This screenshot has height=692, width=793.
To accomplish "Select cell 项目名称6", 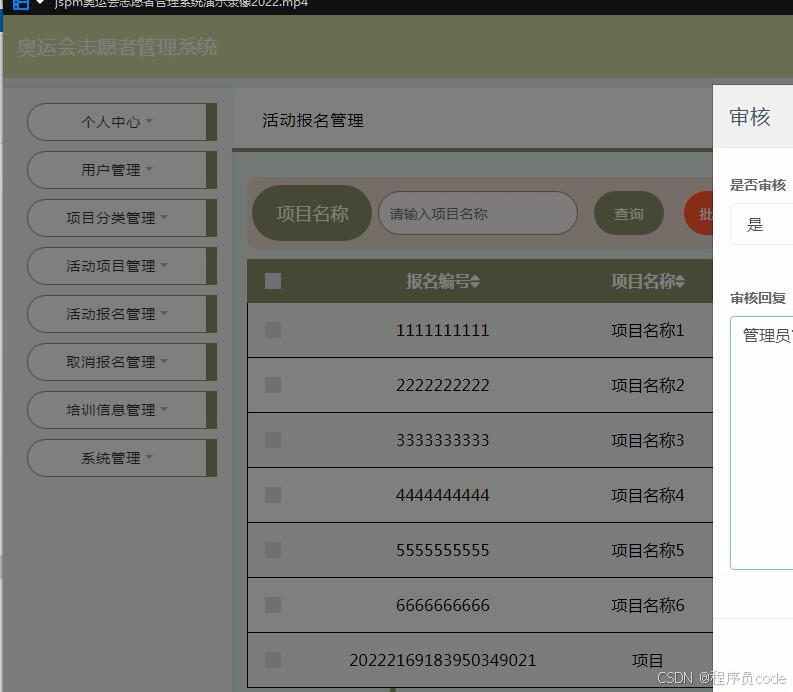I will 648,605.
